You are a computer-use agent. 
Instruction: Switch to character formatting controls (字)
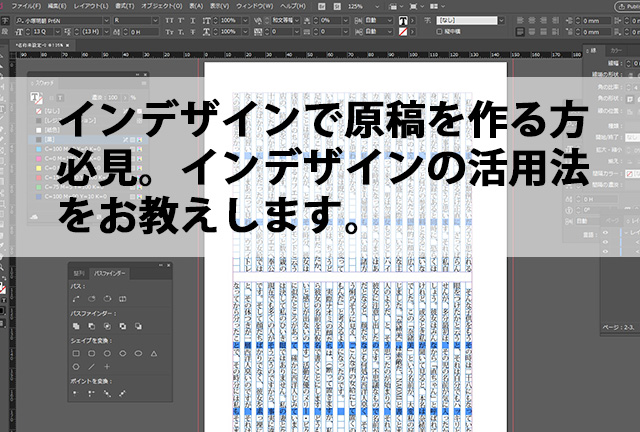click(5, 20)
